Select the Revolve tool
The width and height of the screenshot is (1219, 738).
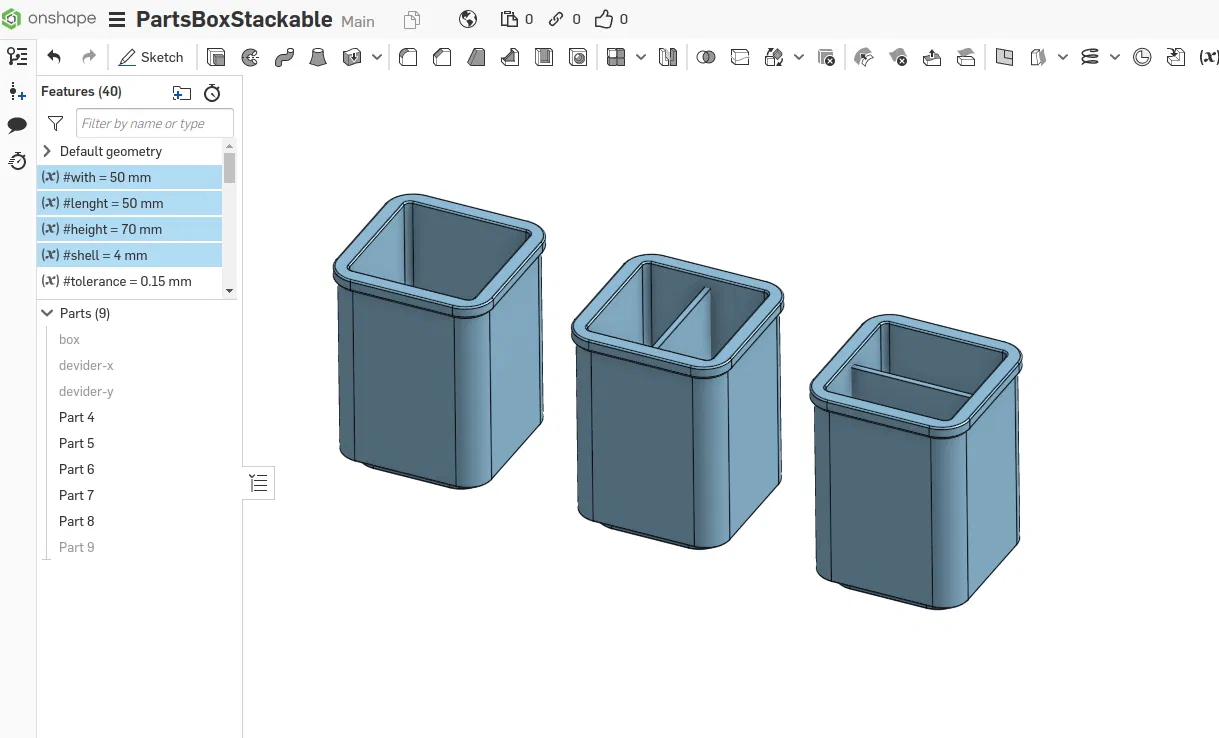250,57
